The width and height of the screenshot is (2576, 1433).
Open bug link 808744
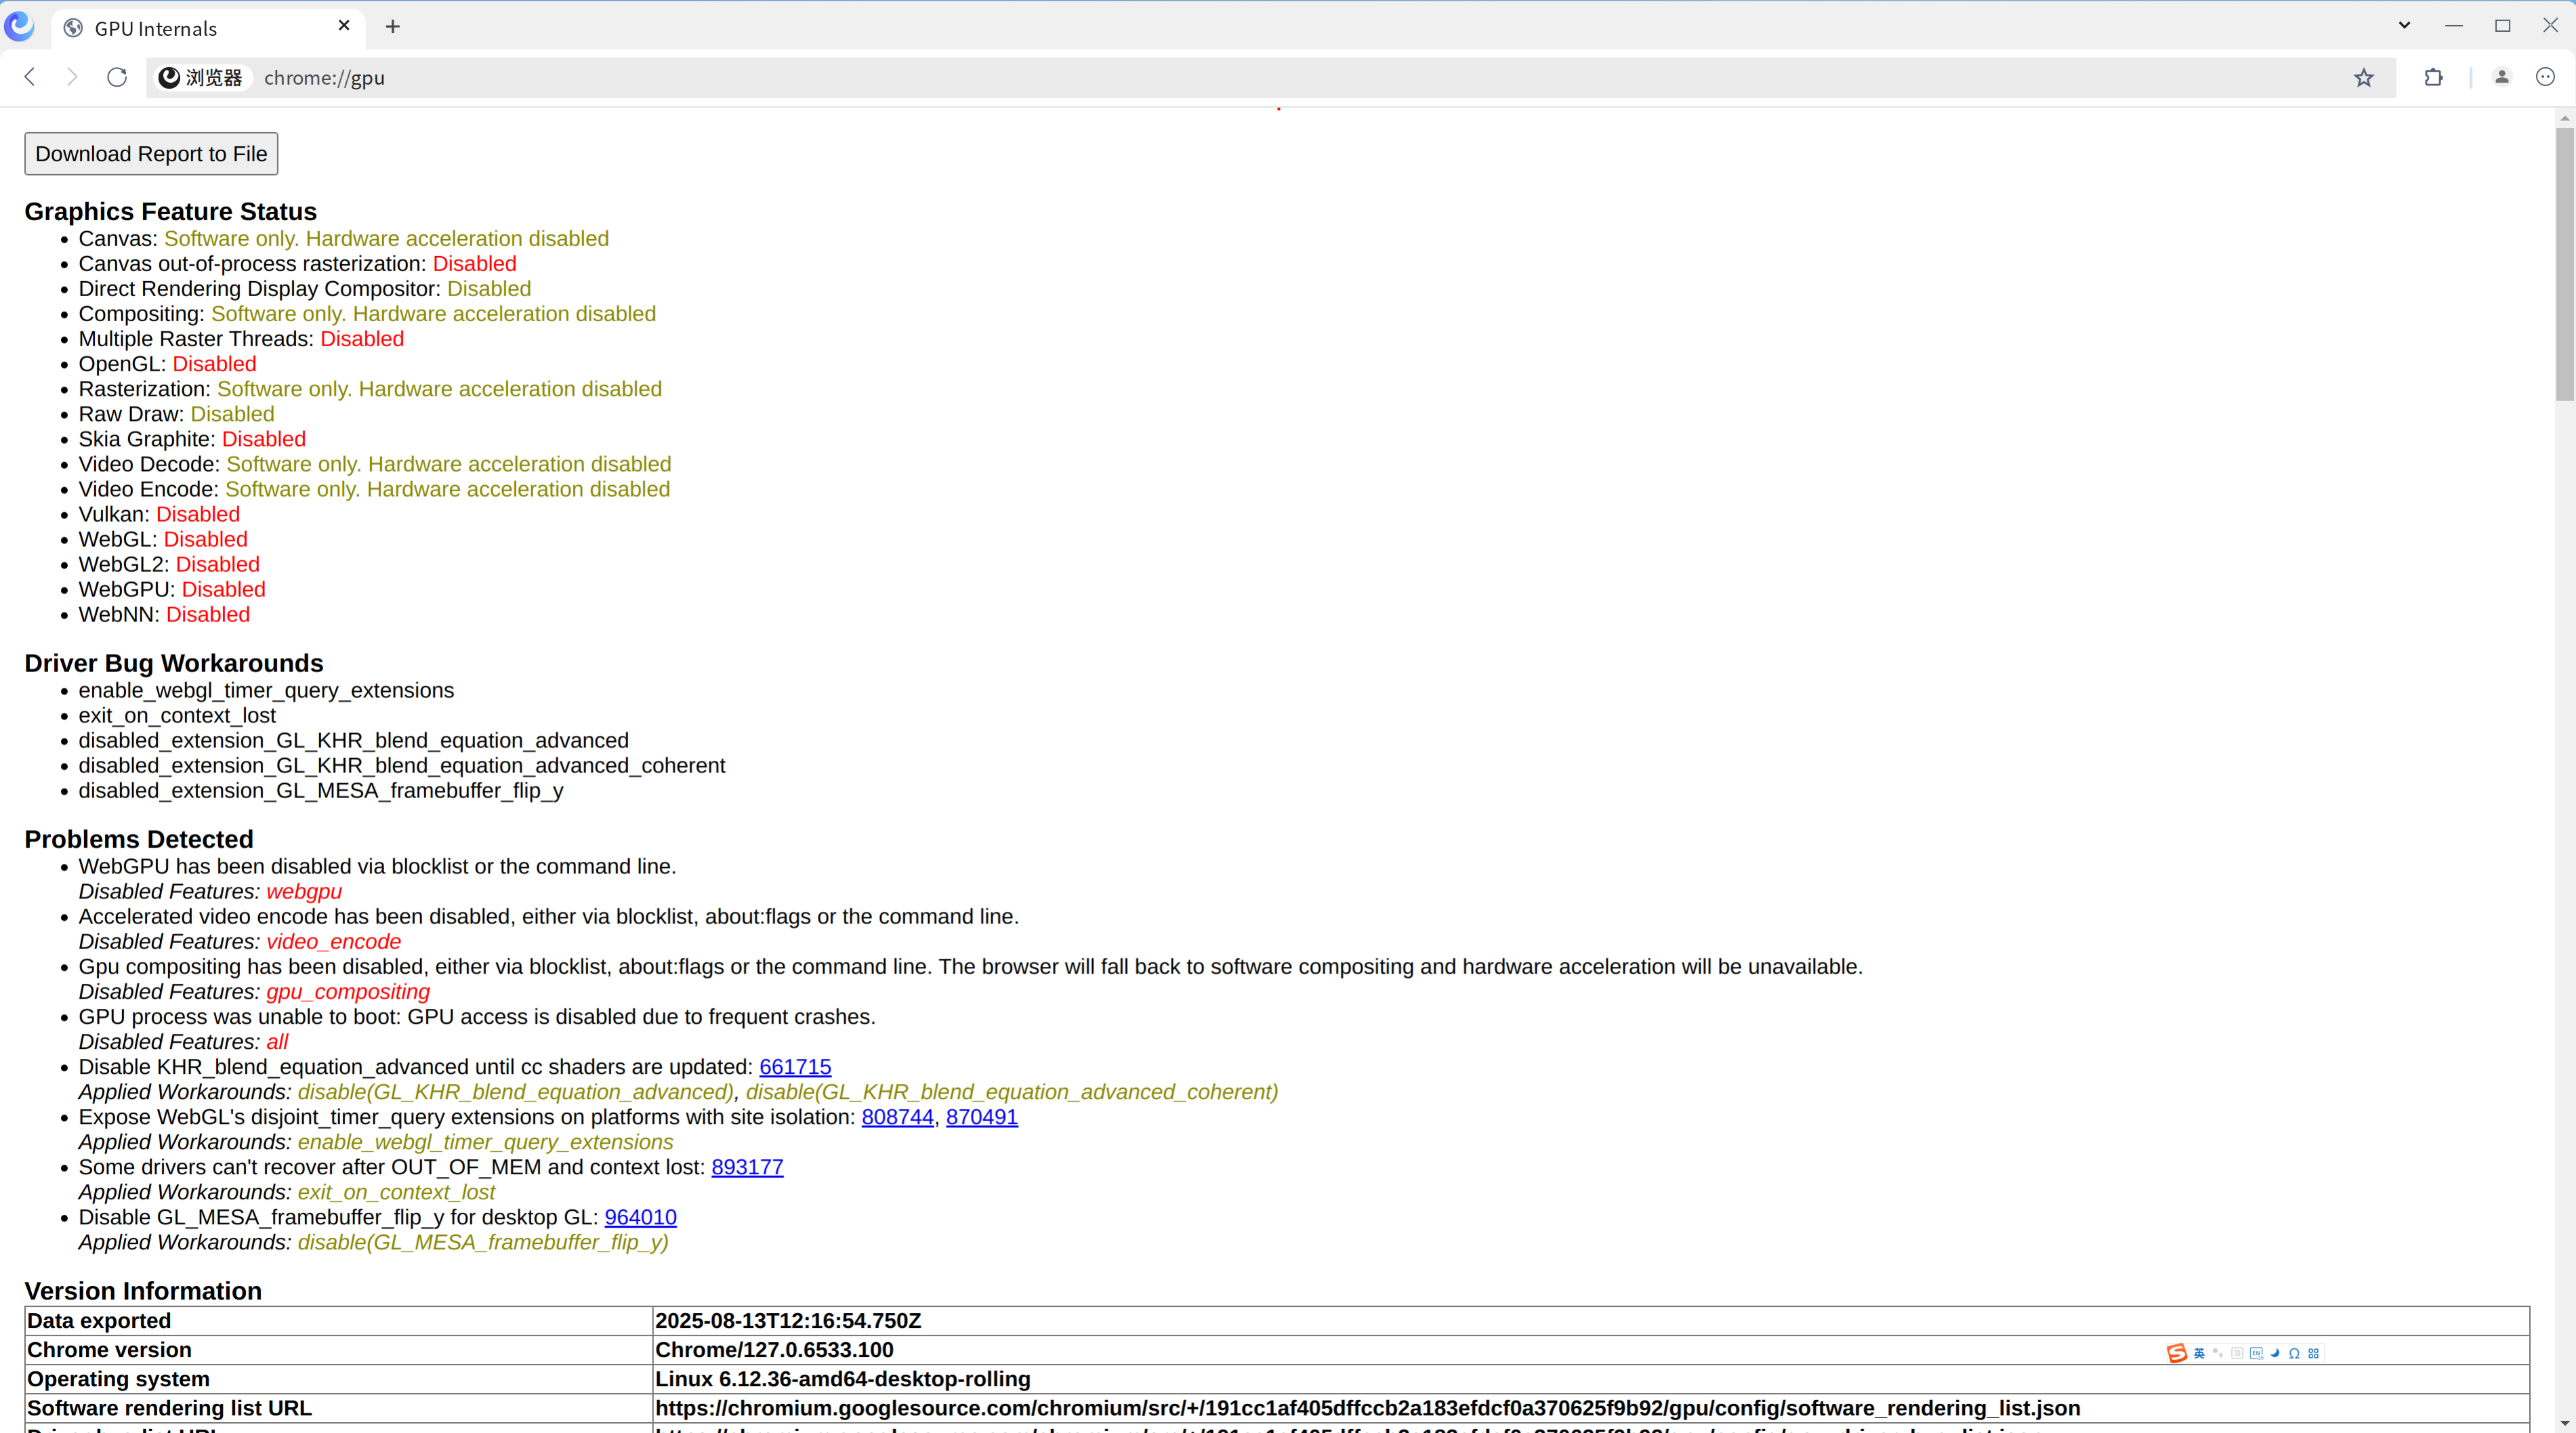(898, 1117)
